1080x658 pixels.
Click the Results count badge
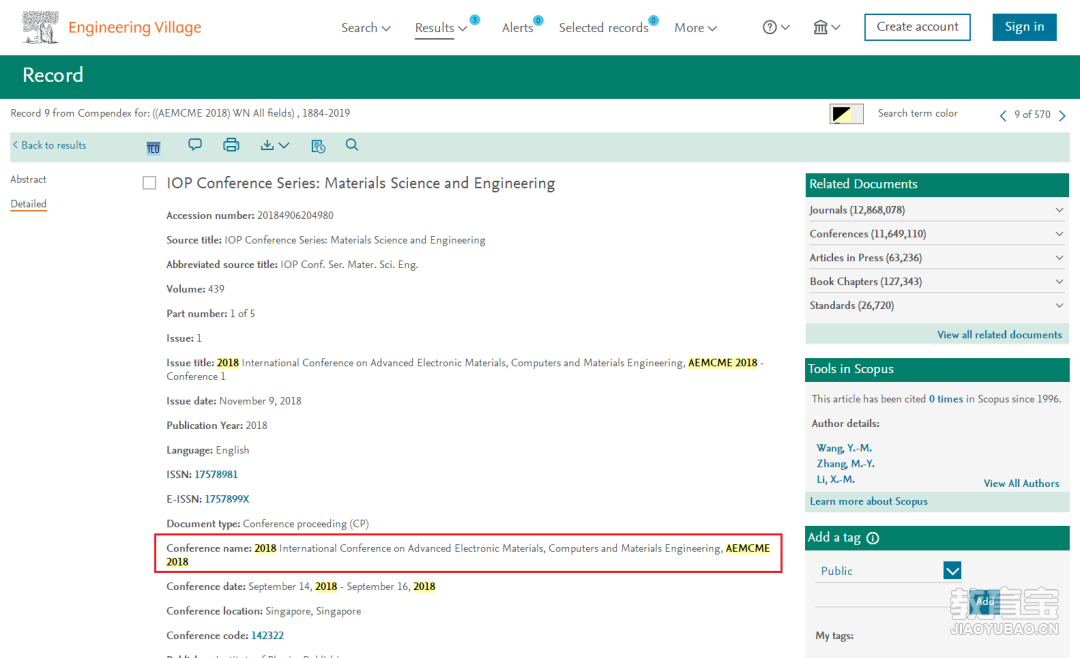click(x=475, y=19)
